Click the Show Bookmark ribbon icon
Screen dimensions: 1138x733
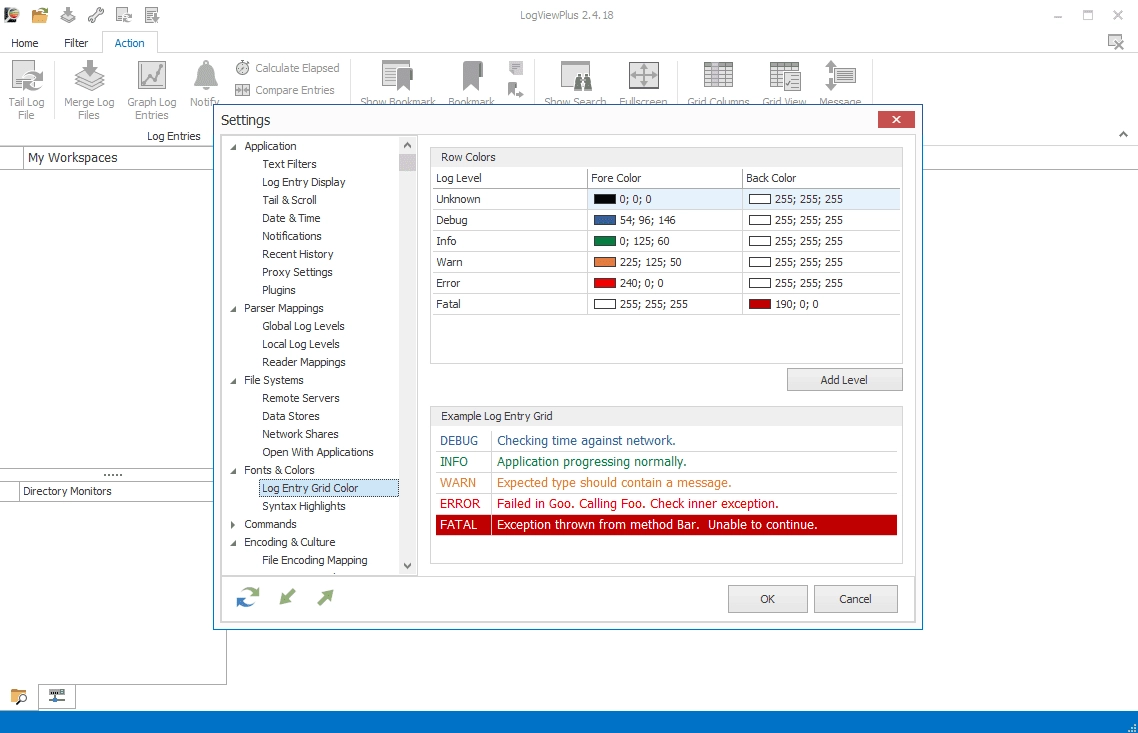(x=398, y=76)
